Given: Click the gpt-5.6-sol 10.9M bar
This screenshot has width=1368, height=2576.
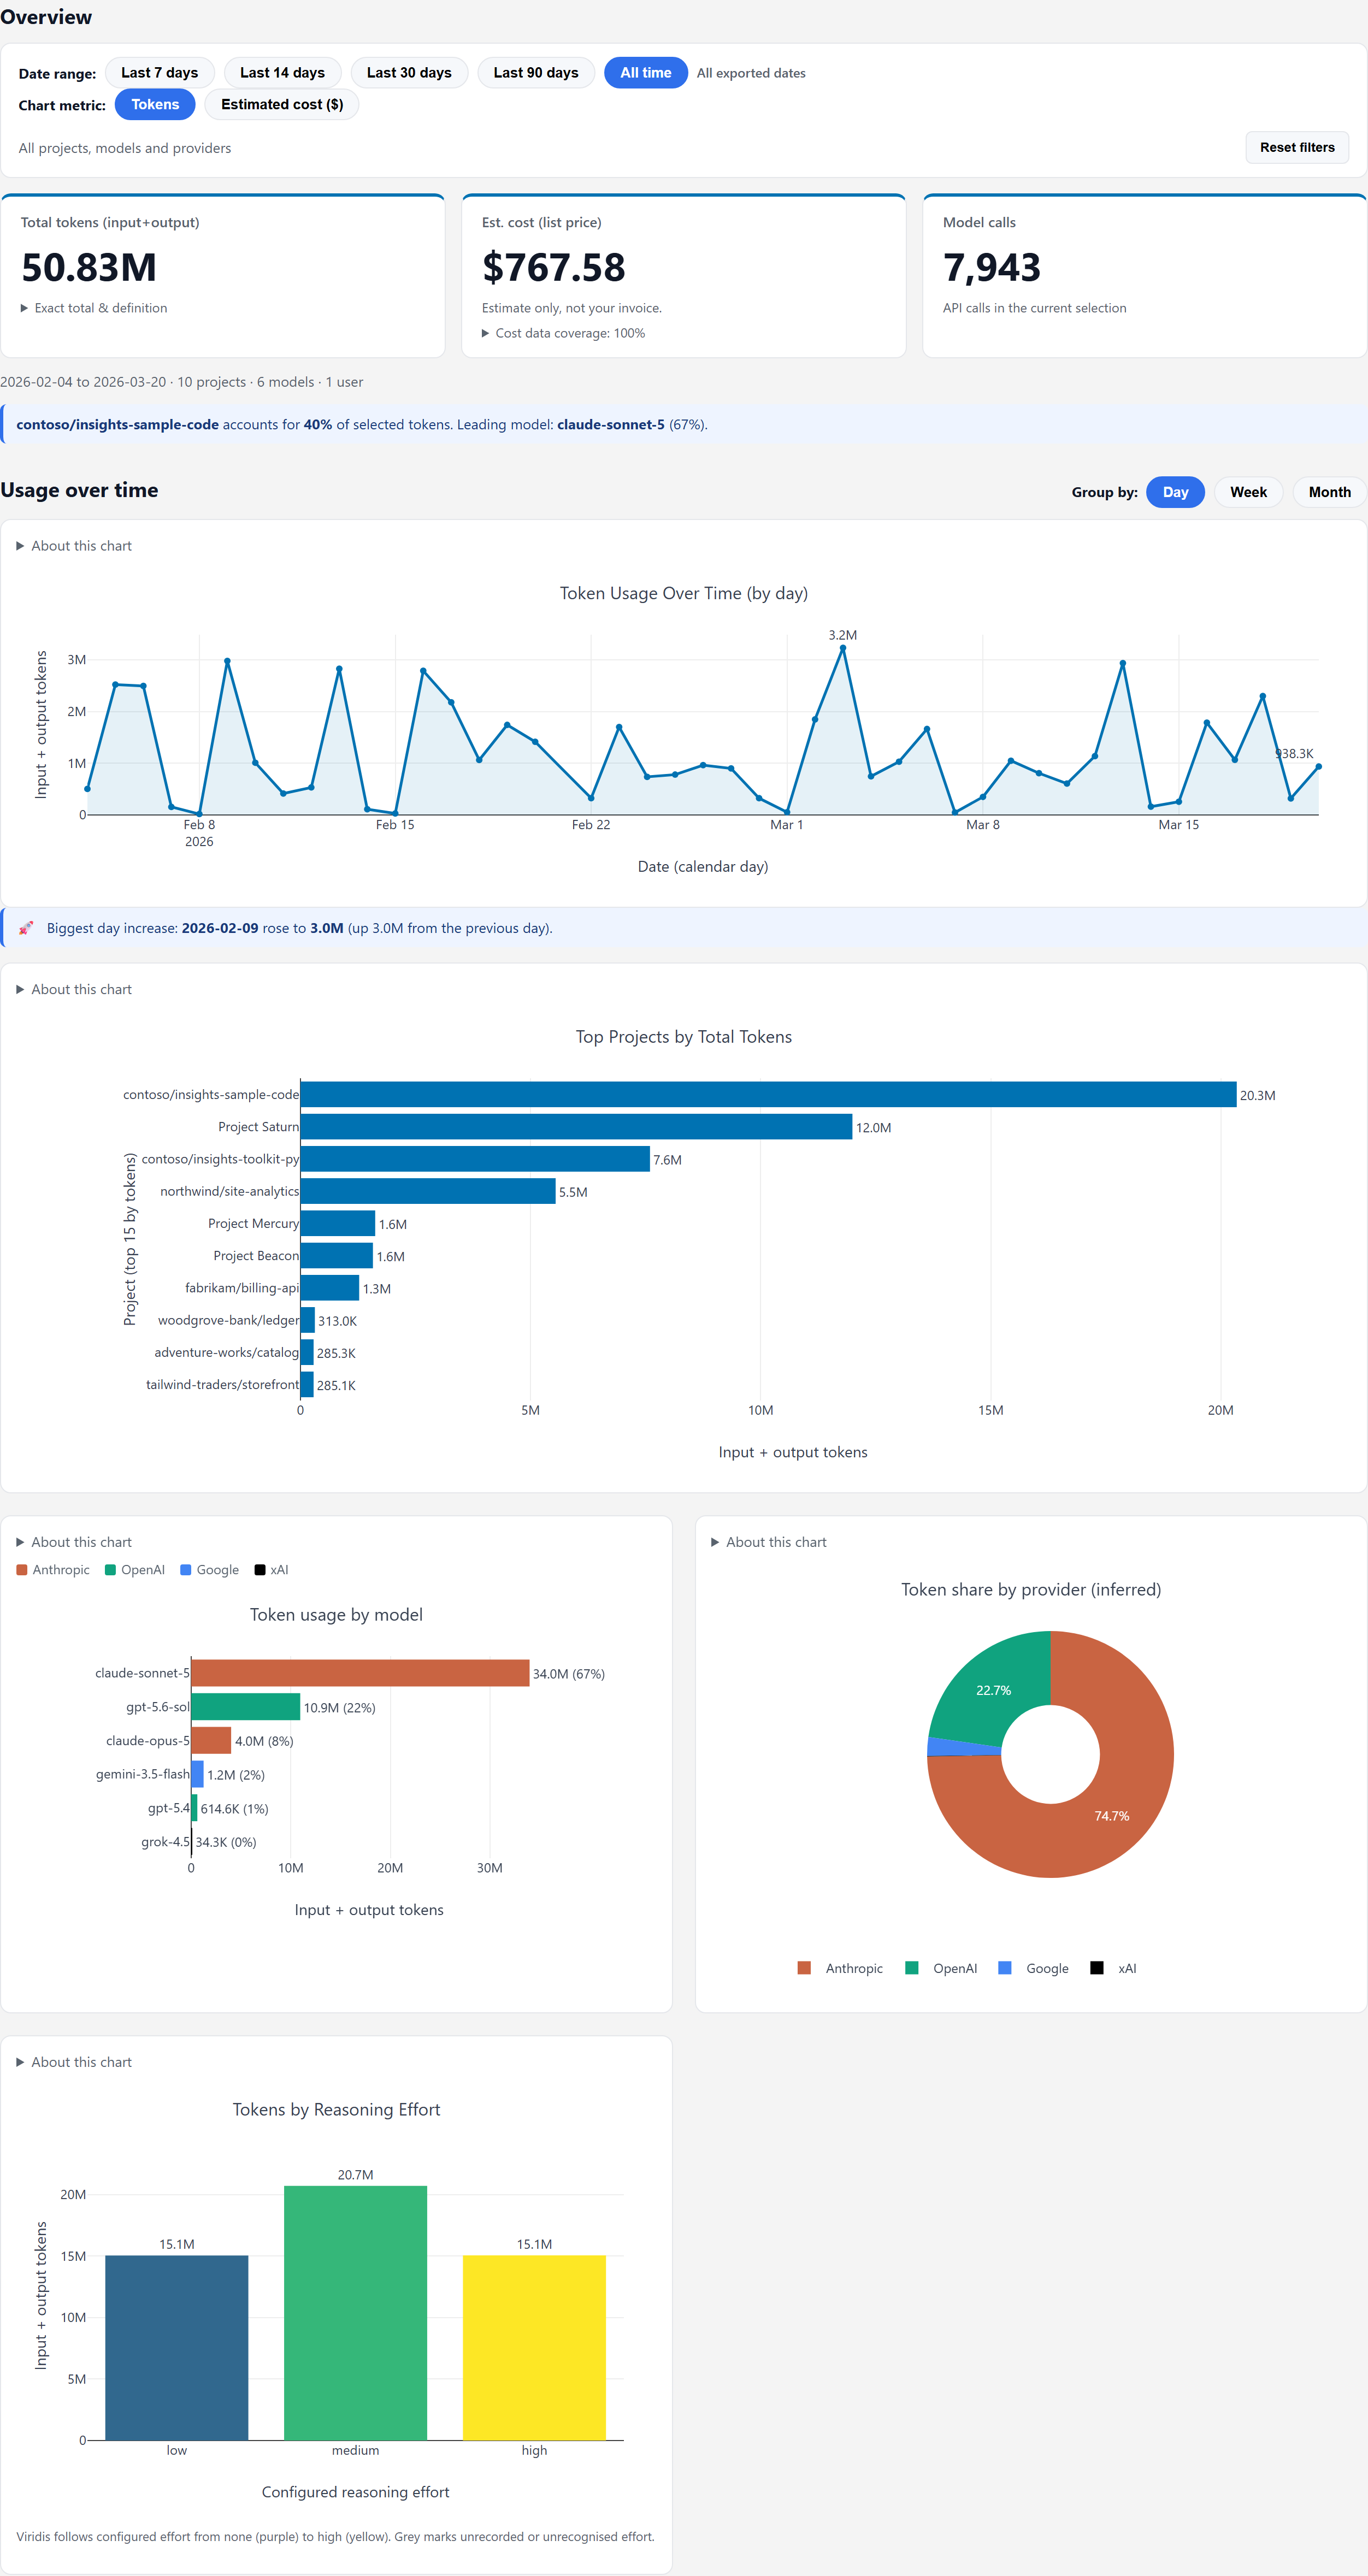Looking at the screenshot, I should (x=246, y=1707).
